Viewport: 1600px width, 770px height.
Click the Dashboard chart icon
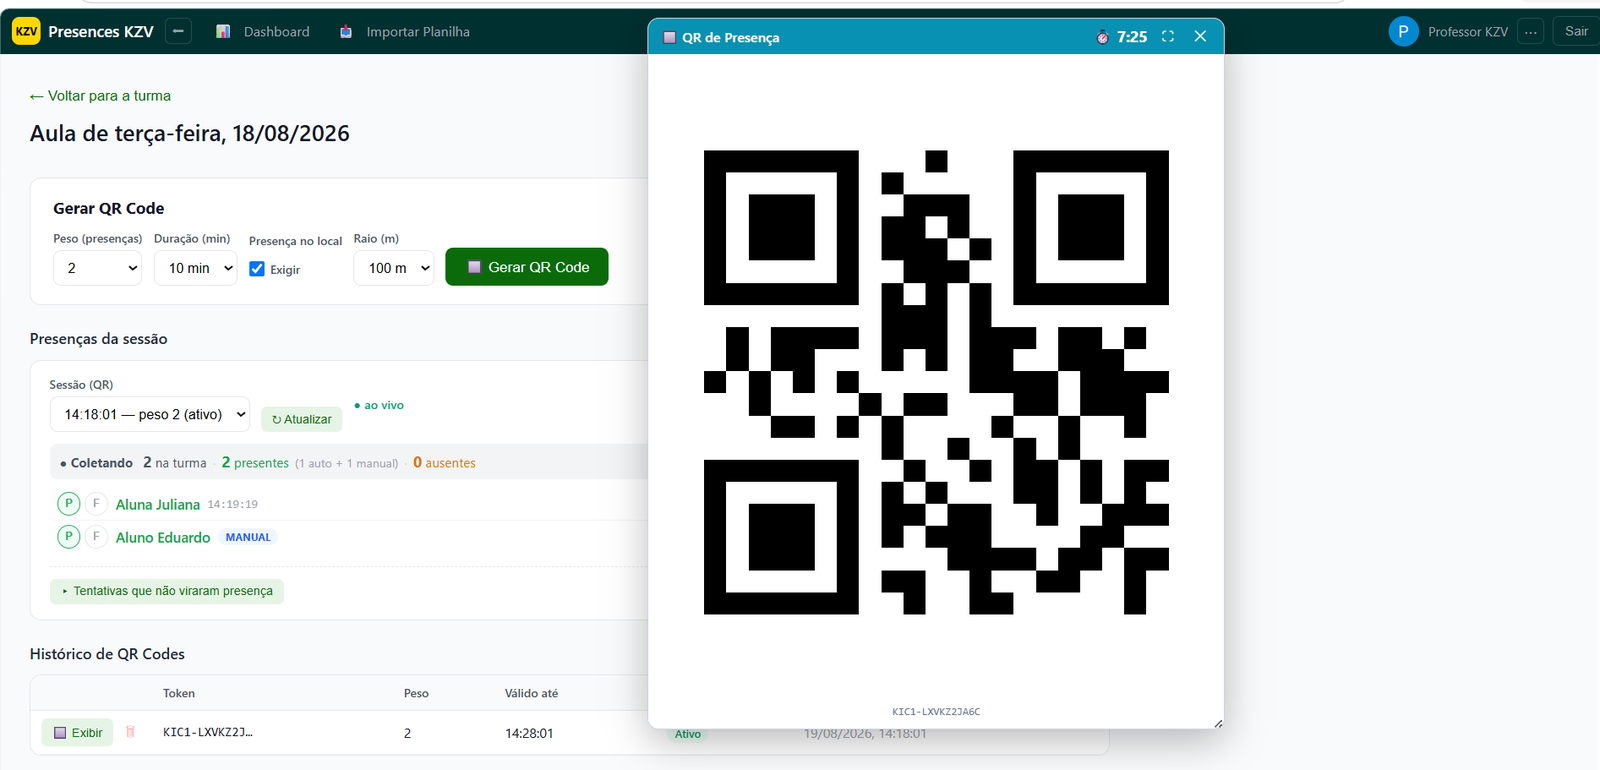(x=223, y=32)
